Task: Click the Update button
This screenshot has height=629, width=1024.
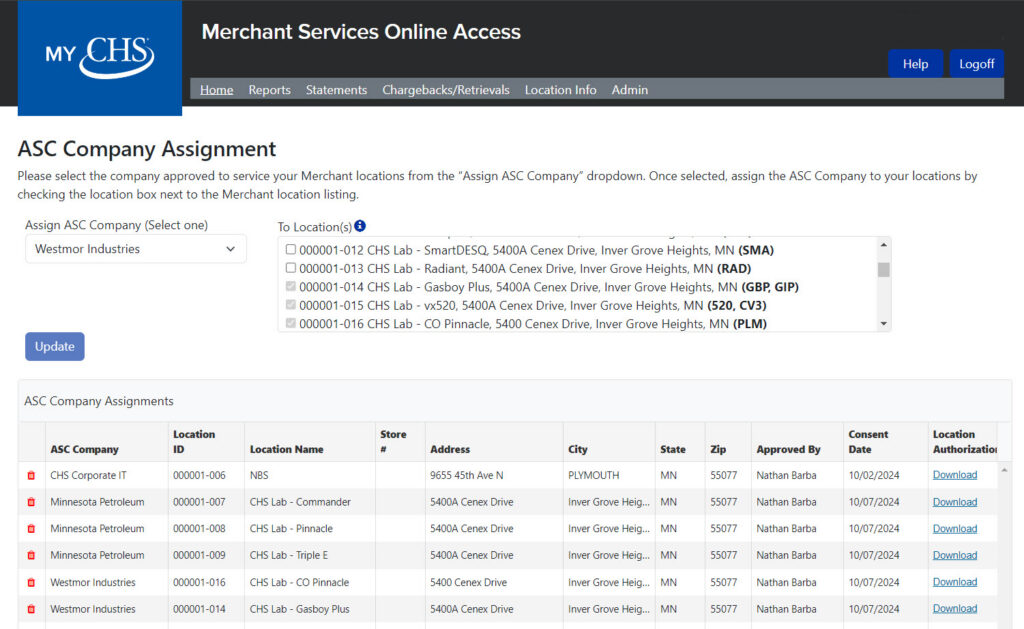Action: pos(55,346)
